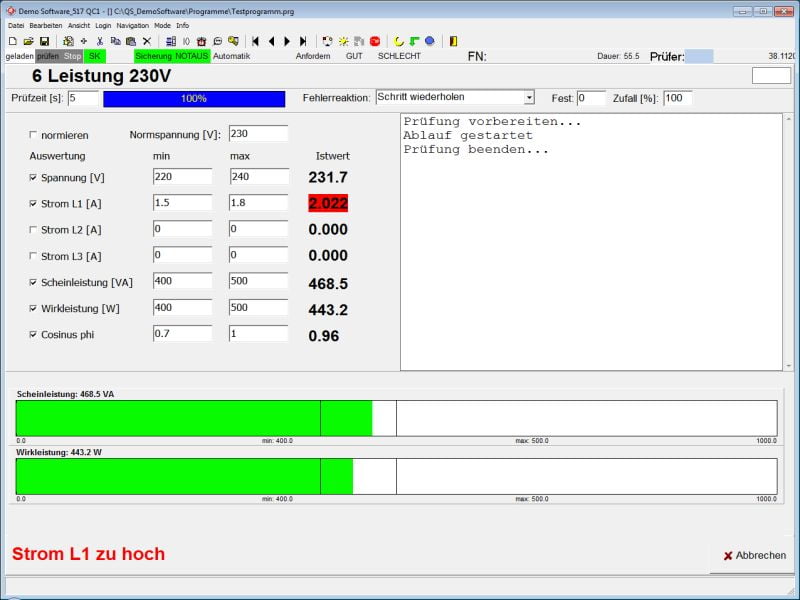Click the Prüfer name field
Viewport: 800px width, 600px height.
coord(698,57)
